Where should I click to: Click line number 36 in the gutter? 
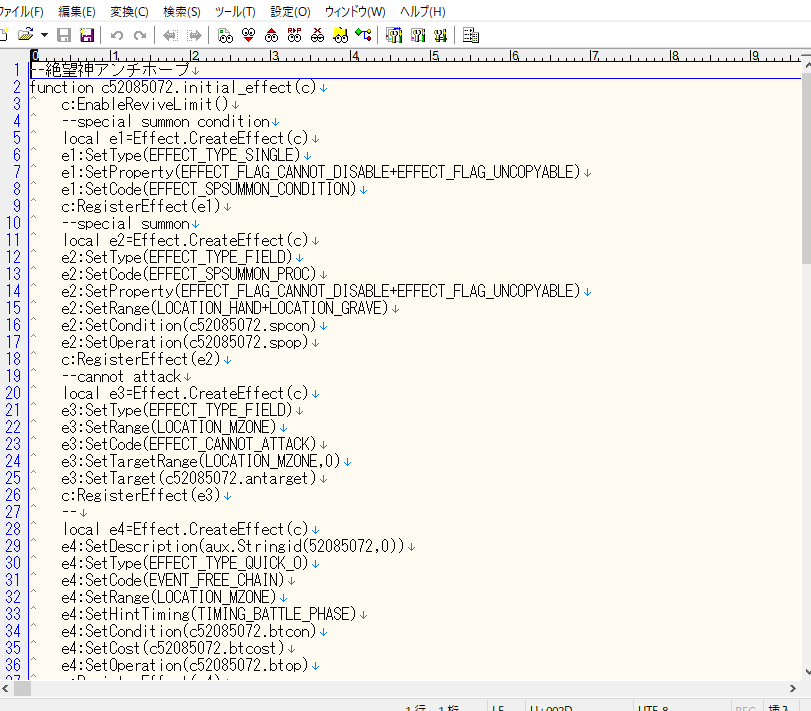(x=13, y=665)
